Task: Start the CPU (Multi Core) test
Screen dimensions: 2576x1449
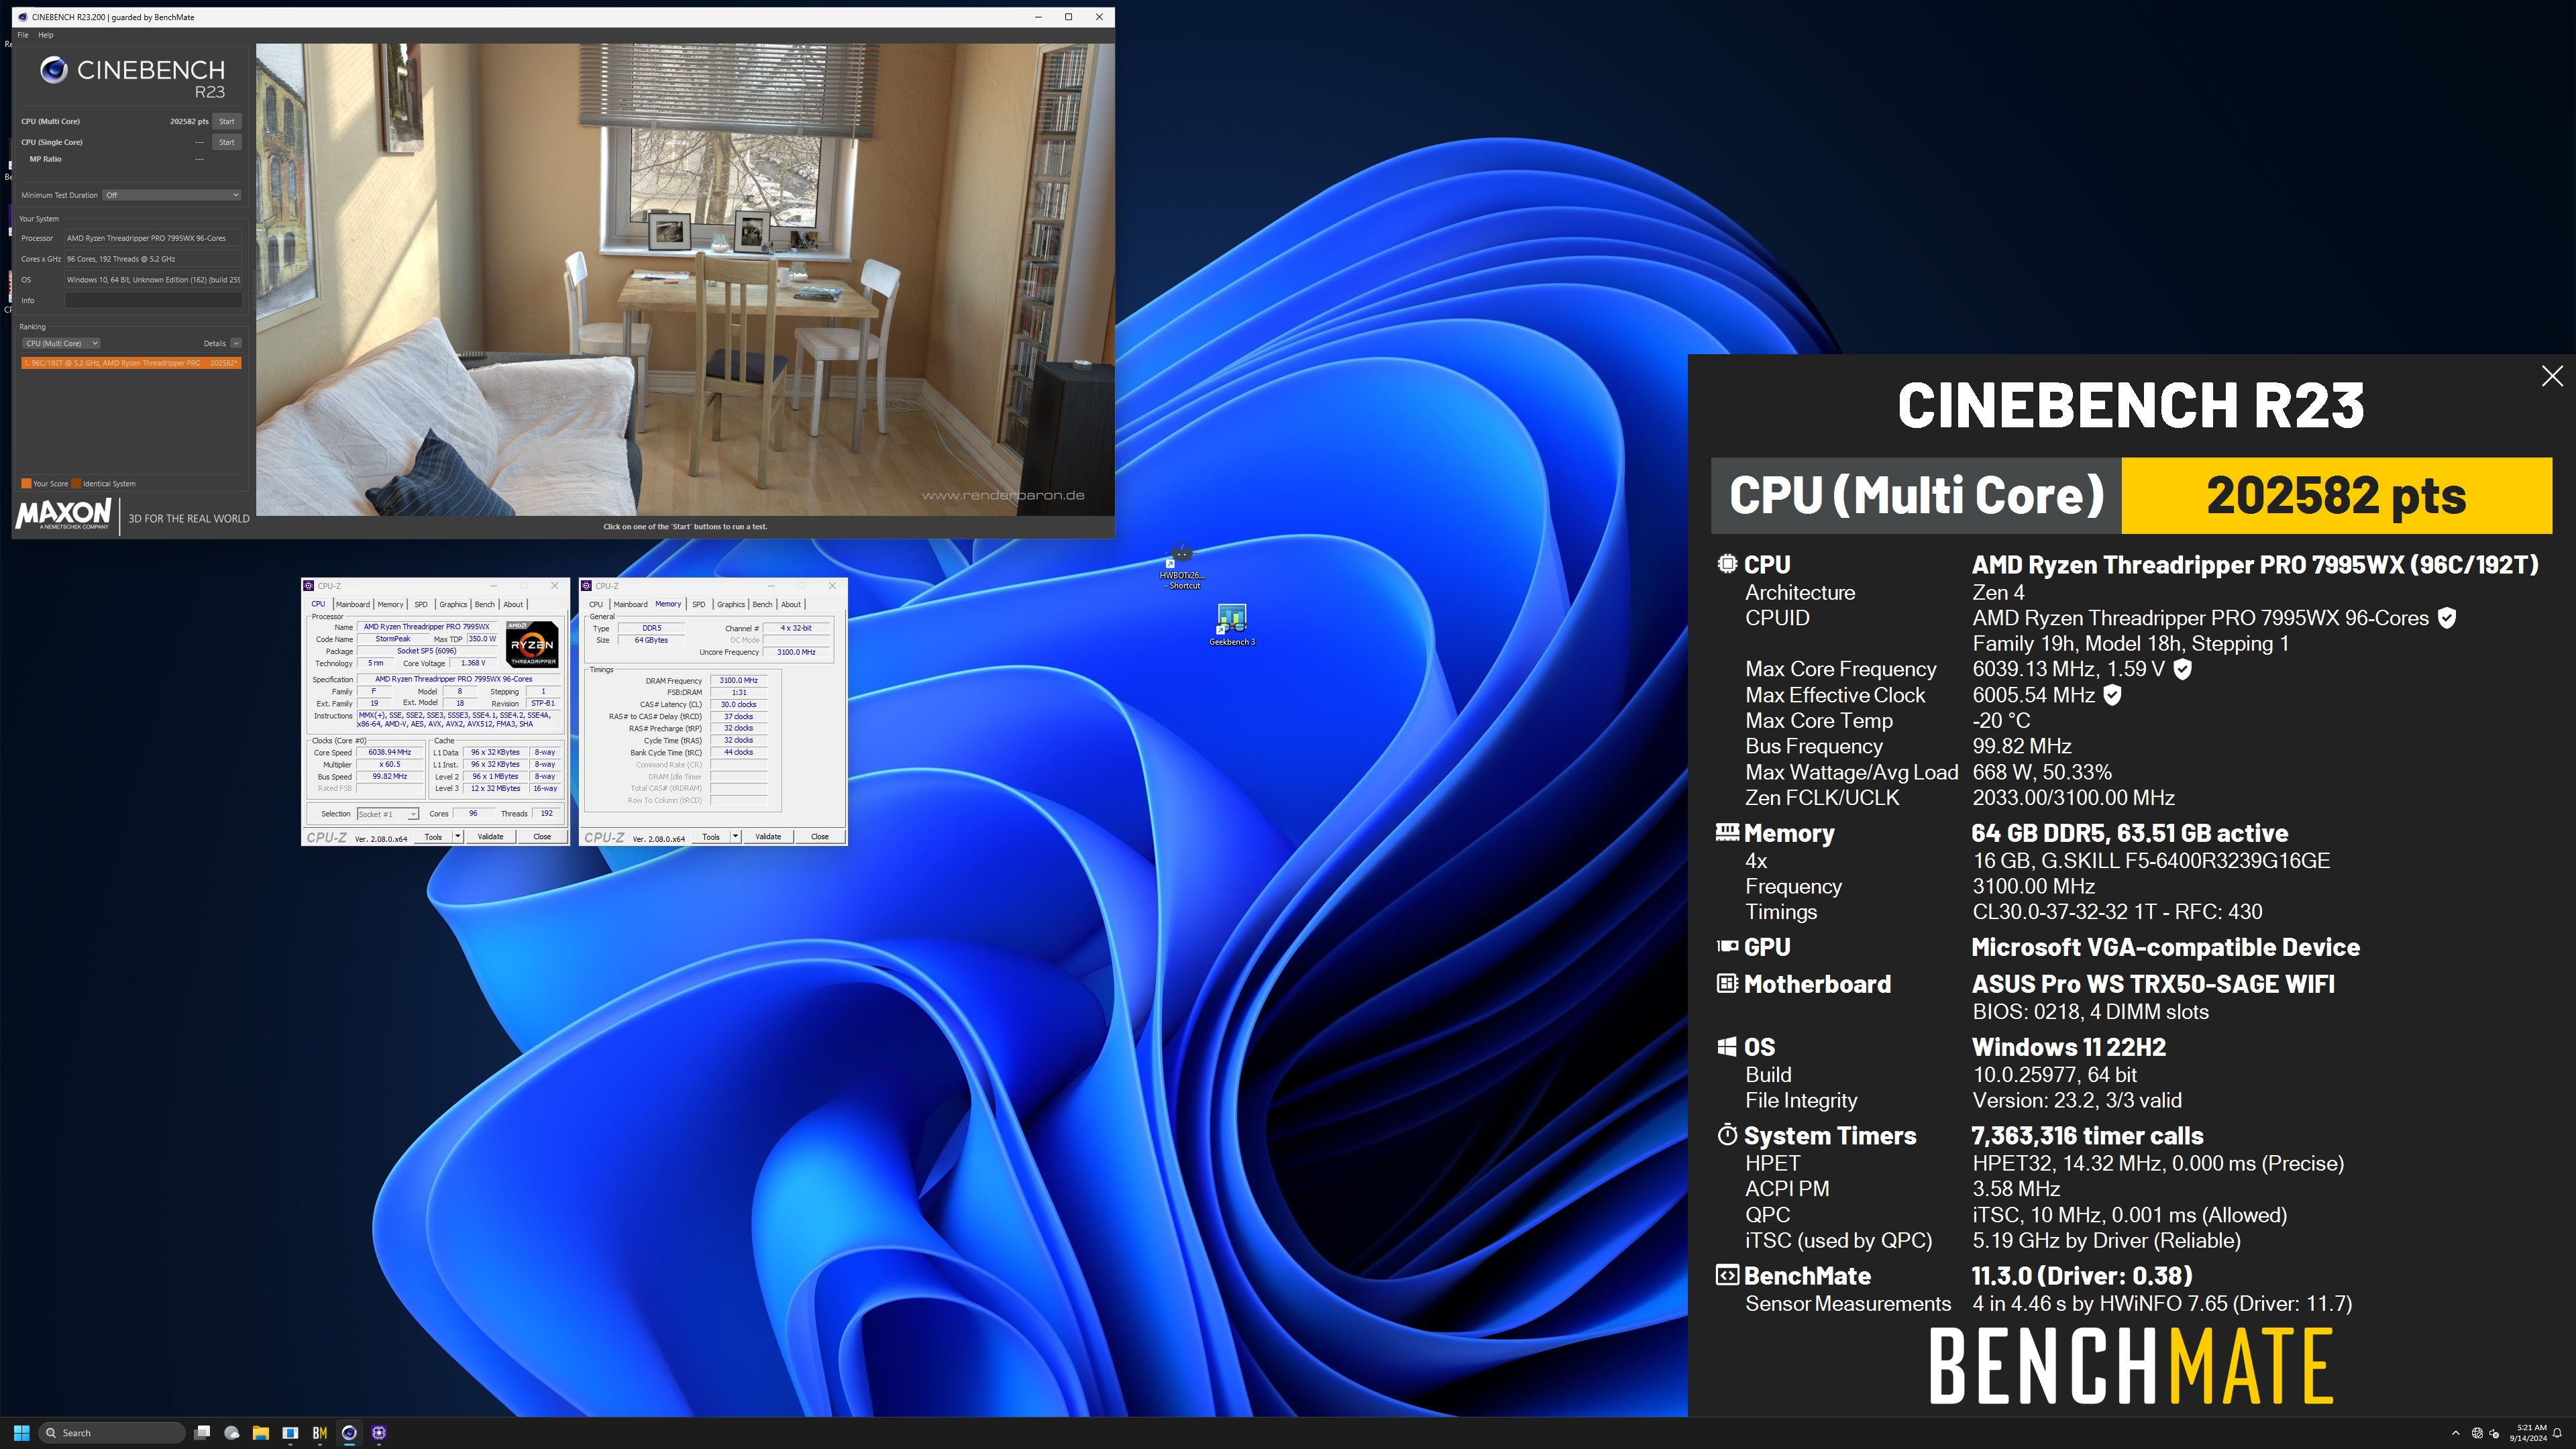Action: pos(227,121)
